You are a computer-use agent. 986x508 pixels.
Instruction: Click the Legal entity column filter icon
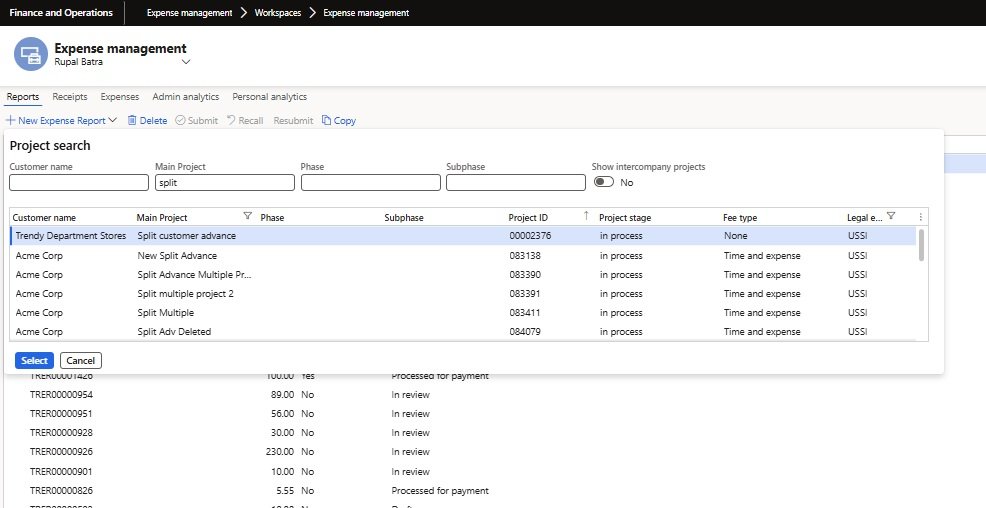[x=891, y=216]
